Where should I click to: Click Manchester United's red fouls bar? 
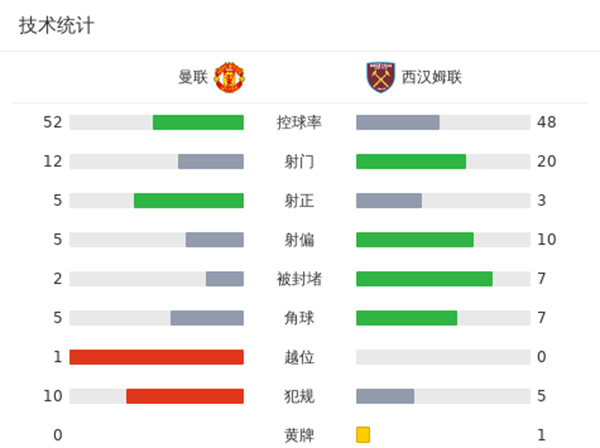pyautogui.click(x=185, y=396)
